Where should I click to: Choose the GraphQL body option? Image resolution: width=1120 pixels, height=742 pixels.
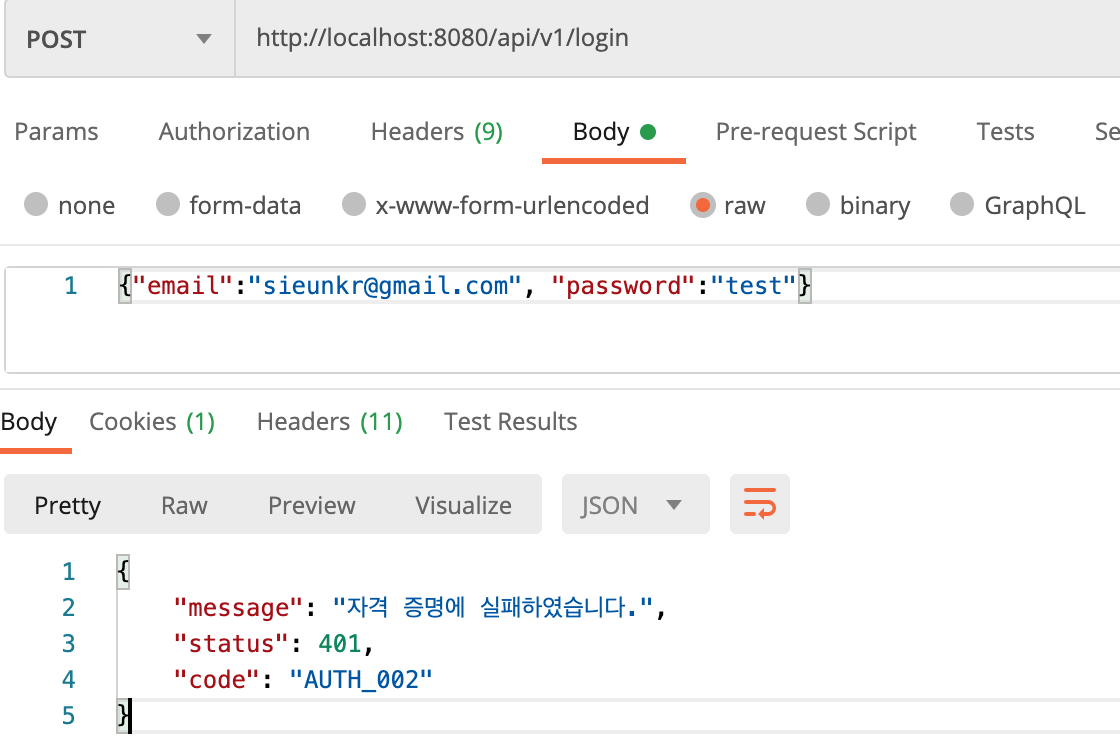click(962, 206)
